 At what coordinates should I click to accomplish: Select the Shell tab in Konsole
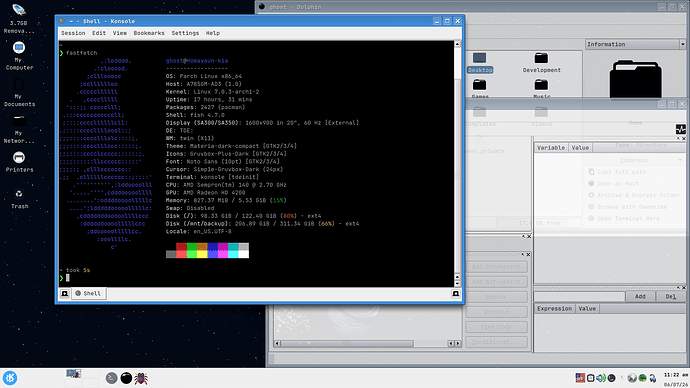click(x=88, y=293)
